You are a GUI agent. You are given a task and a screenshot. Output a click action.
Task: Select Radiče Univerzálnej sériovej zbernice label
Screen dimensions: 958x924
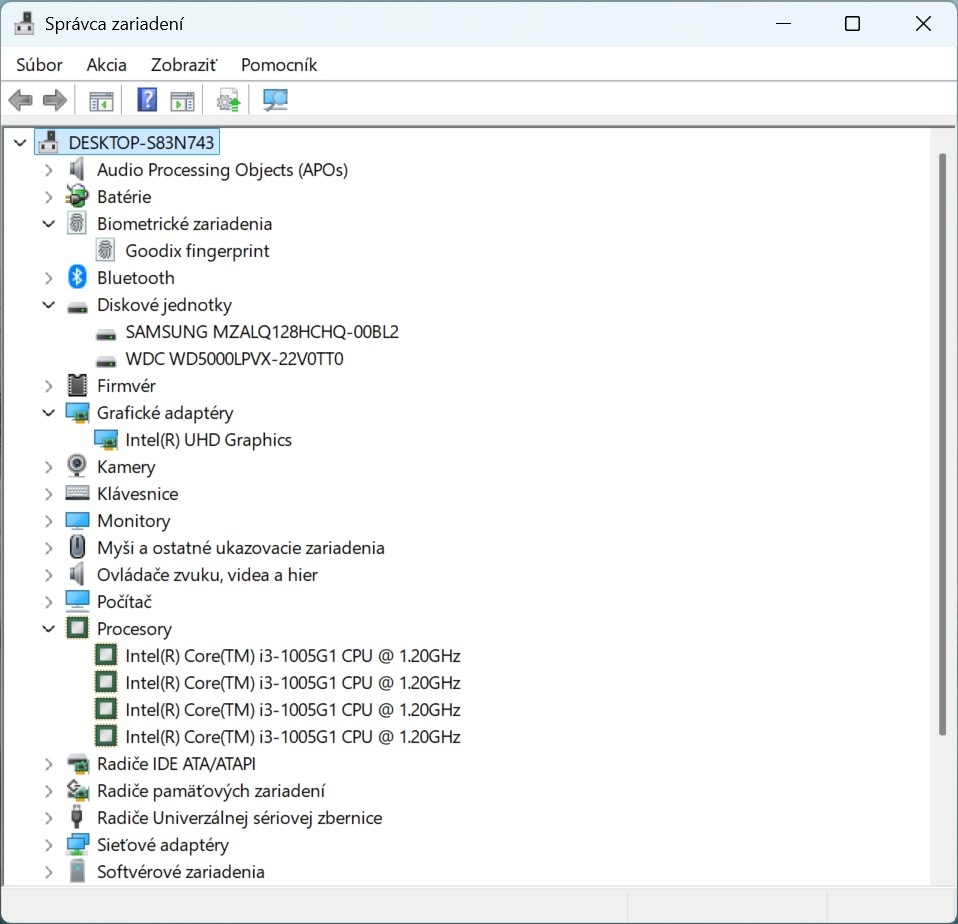click(x=240, y=818)
